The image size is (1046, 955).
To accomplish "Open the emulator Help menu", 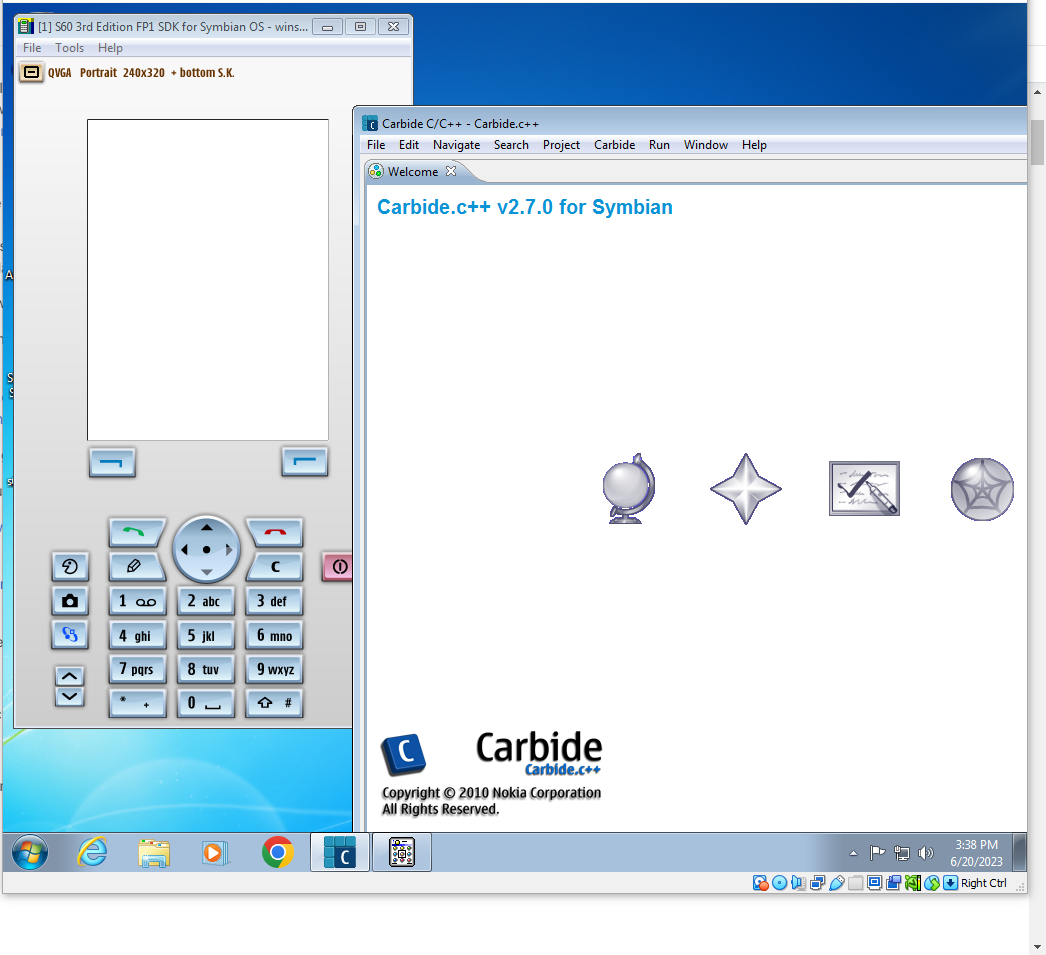I will click(x=110, y=48).
